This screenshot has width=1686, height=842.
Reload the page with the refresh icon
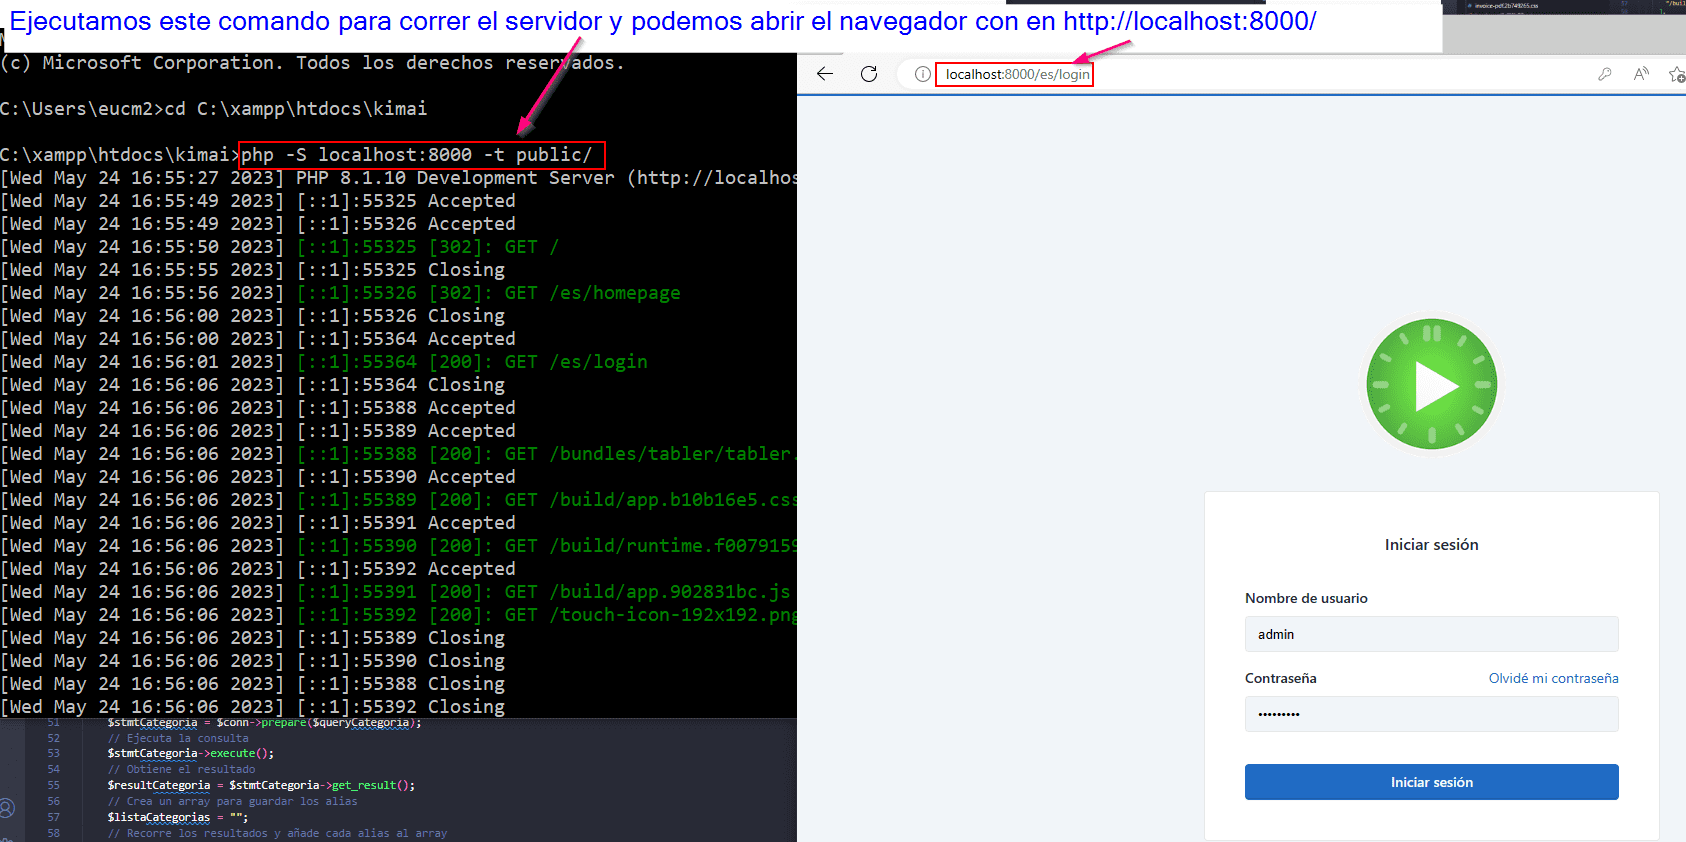[869, 74]
